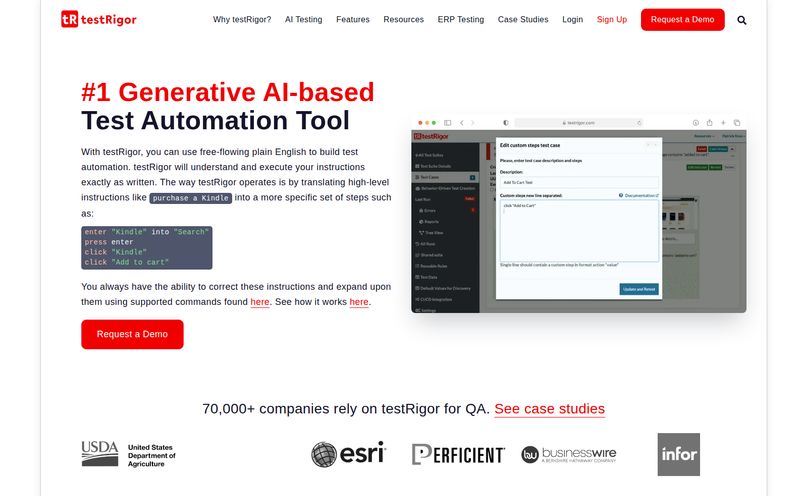The width and height of the screenshot is (800, 496).
Task: Open the Resources menu item
Action: tap(404, 19)
